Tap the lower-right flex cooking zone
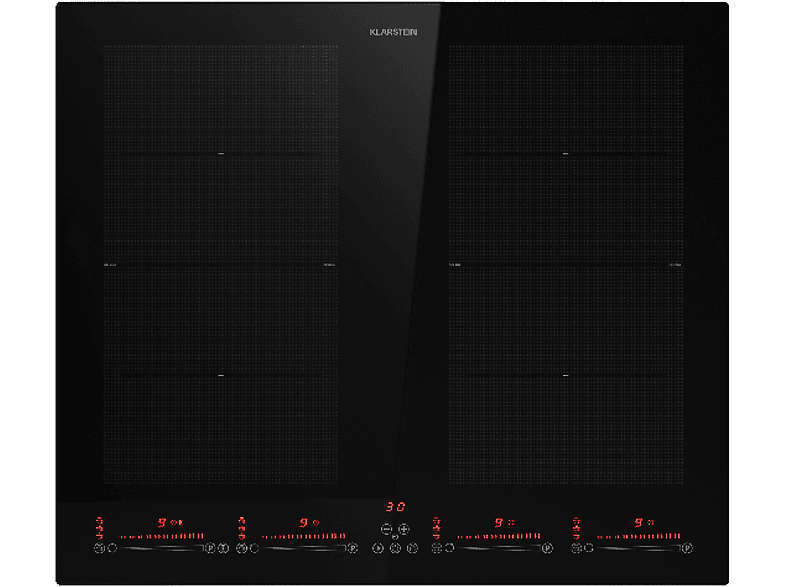This screenshot has width=786, height=587. 565,374
